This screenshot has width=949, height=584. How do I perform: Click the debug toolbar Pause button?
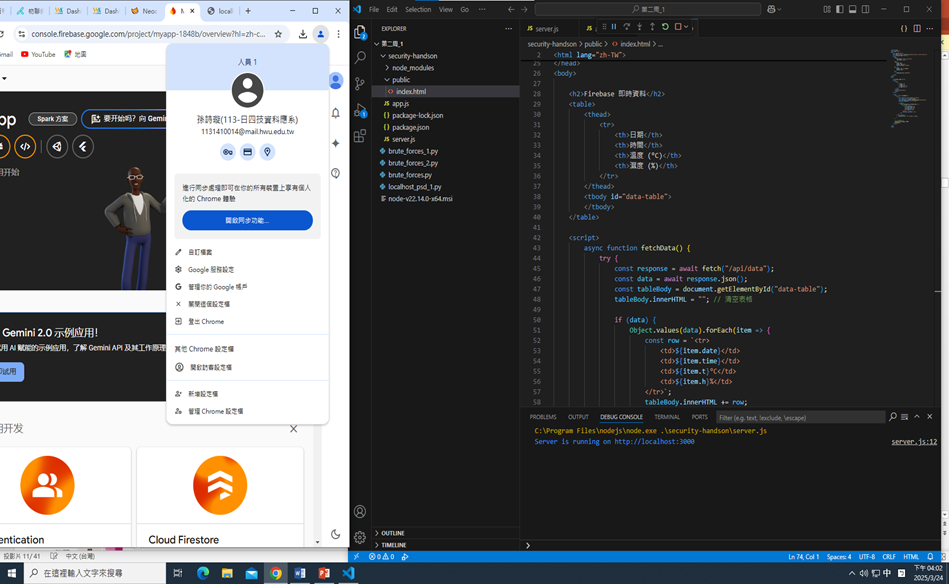click(x=613, y=27)
